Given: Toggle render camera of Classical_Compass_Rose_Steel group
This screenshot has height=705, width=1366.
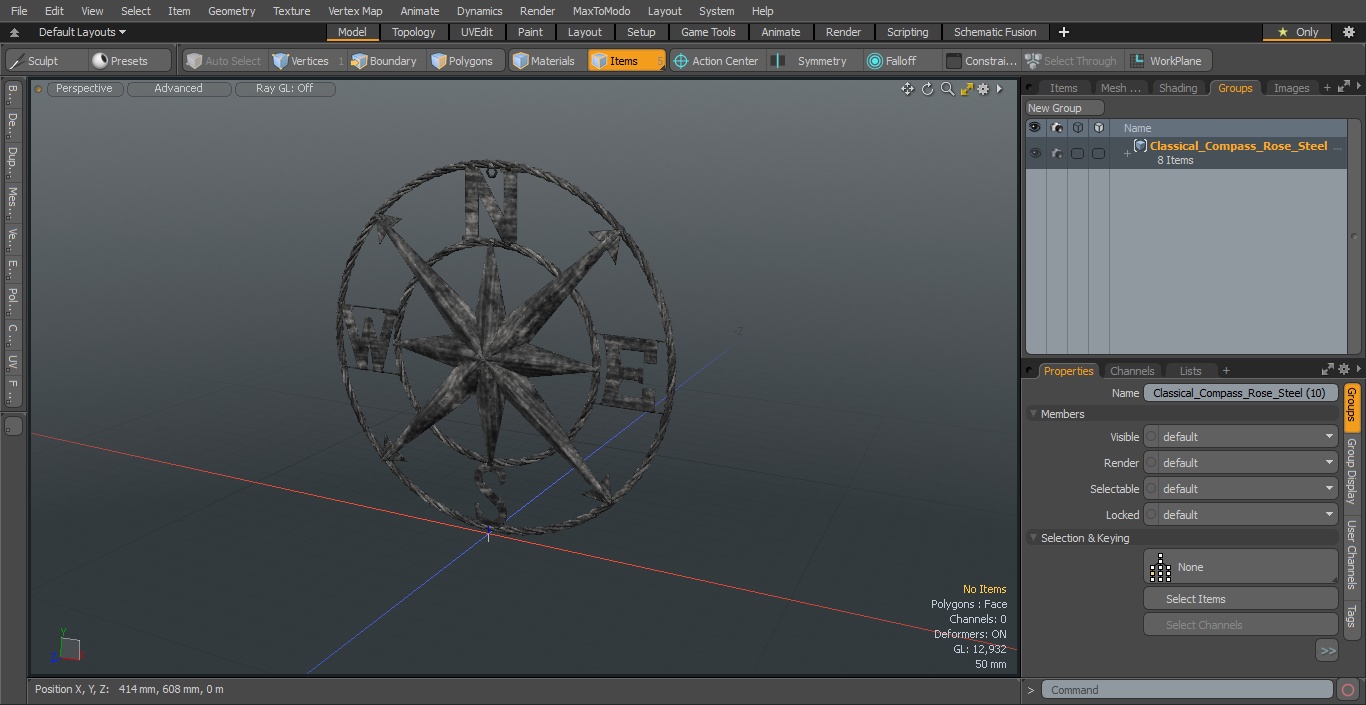Looking at the screenshot, I should pos(1056,153).
